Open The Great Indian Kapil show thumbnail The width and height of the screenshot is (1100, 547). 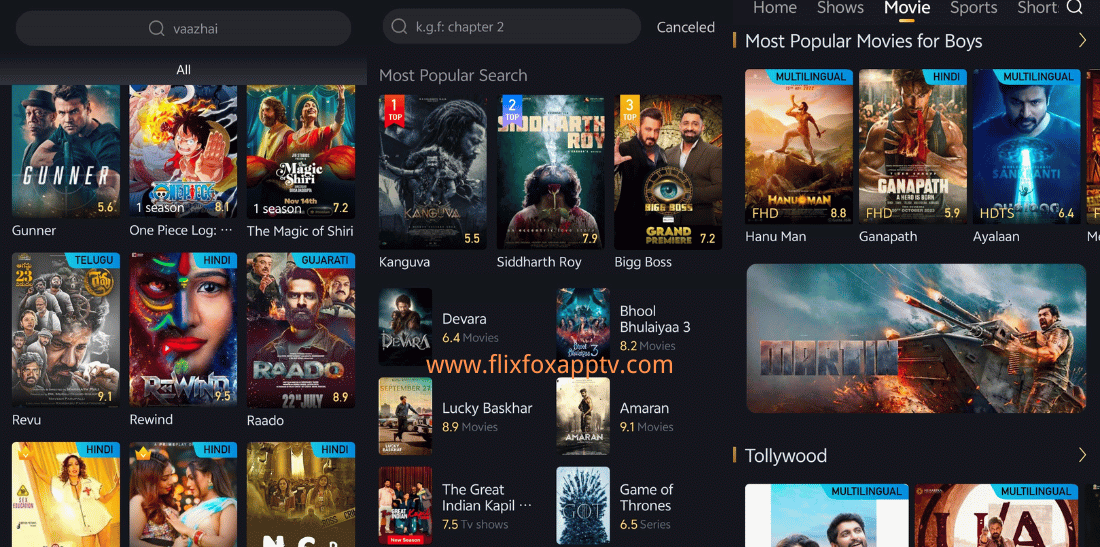405,506
